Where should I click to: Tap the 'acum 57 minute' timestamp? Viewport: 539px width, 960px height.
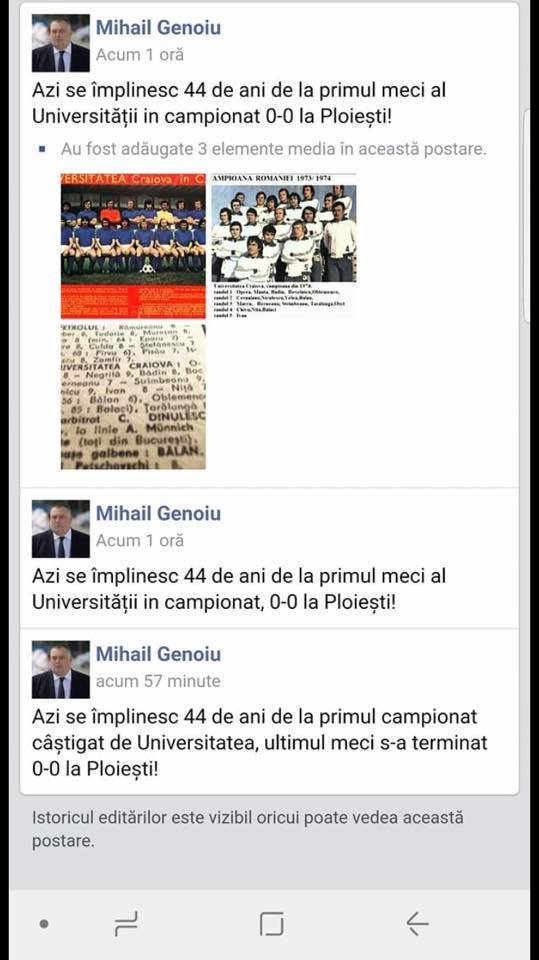[158, 681]
